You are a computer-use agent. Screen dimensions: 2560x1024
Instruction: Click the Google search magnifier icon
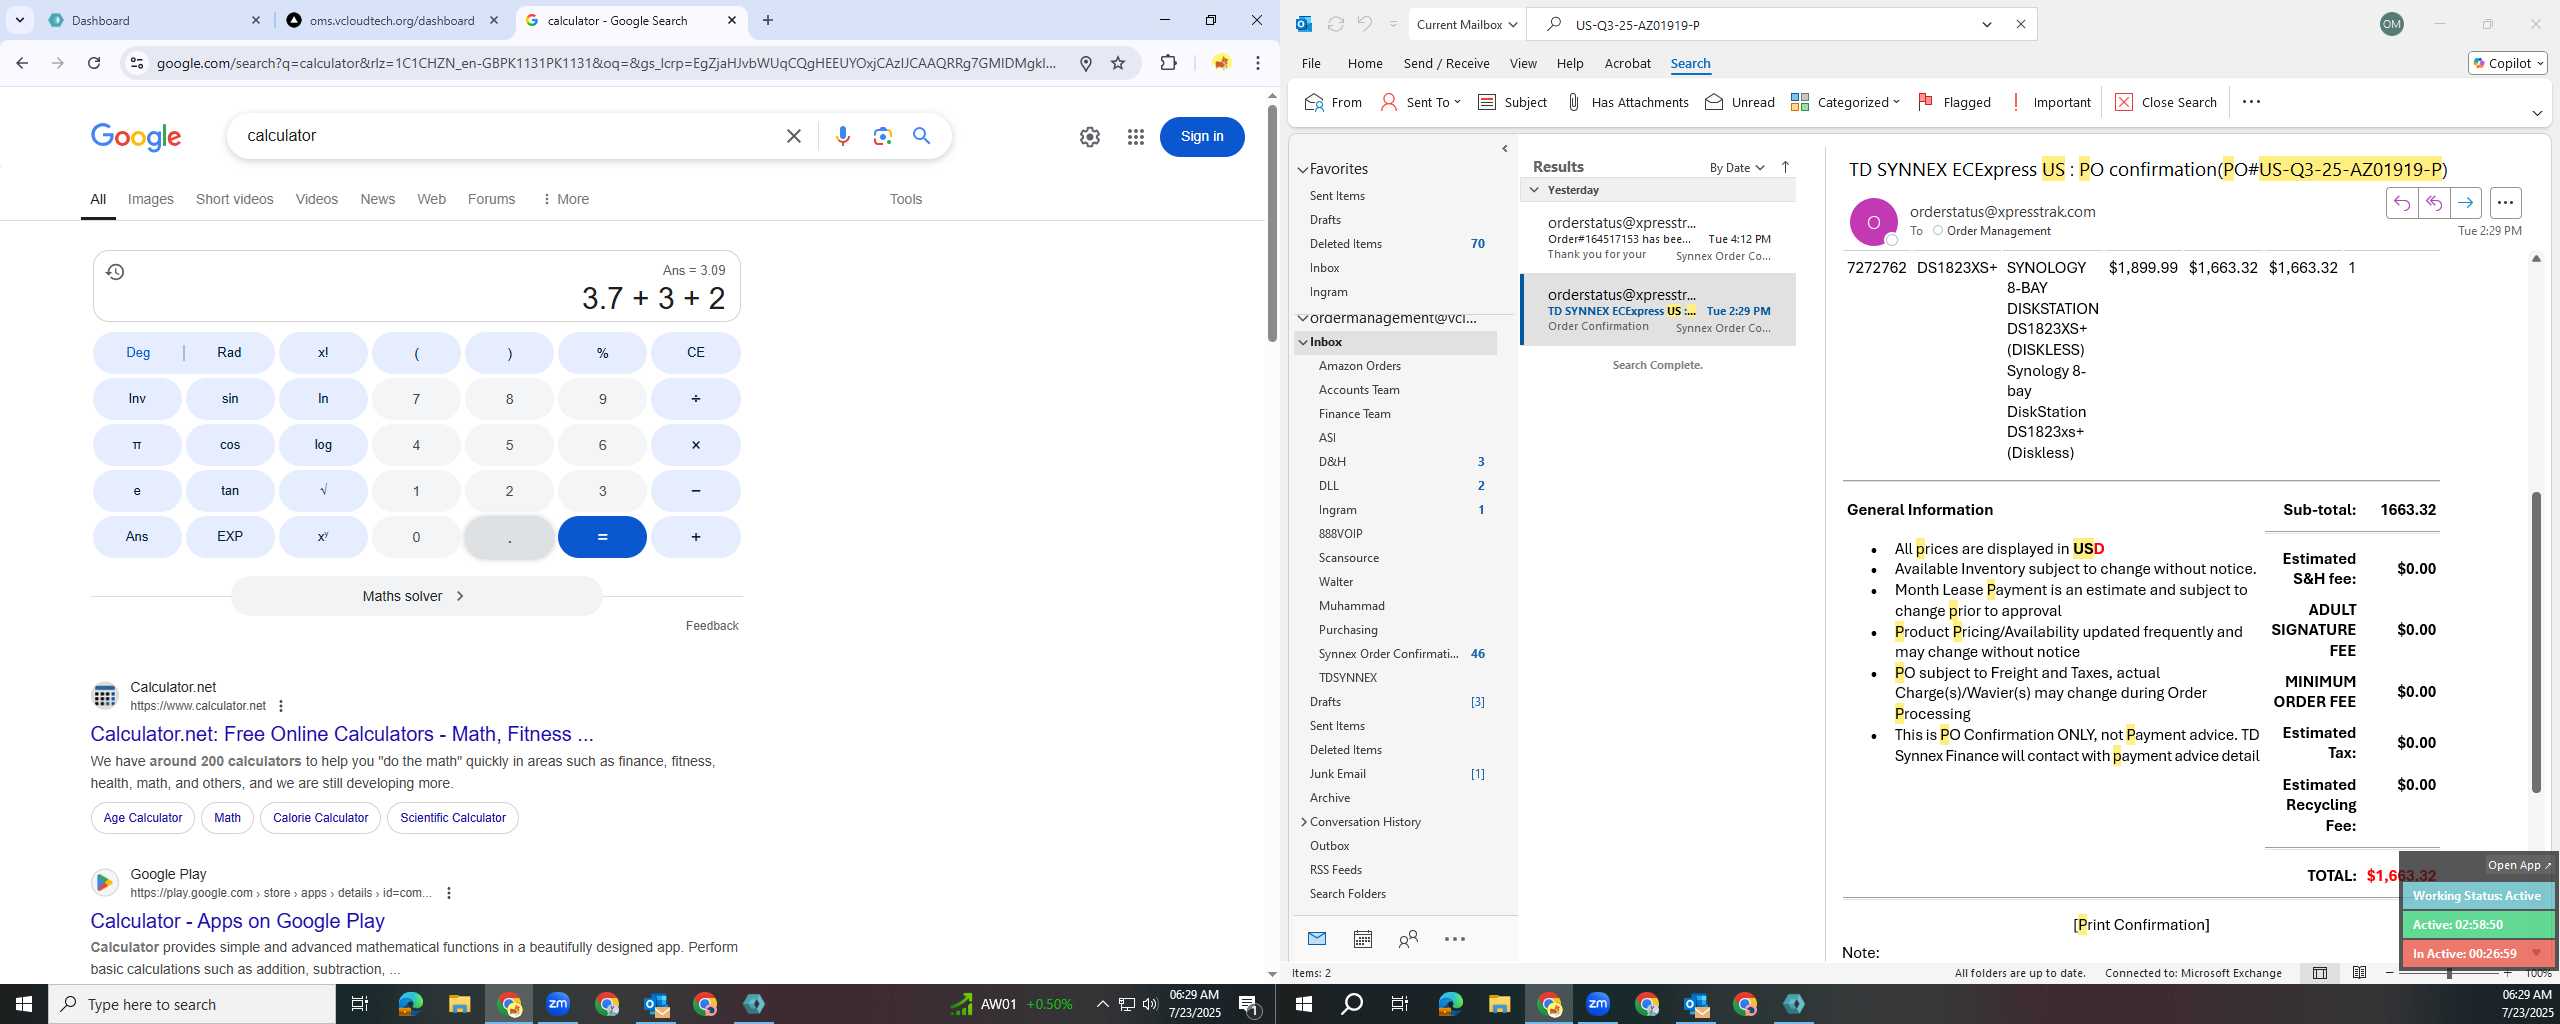click(922, 135)
